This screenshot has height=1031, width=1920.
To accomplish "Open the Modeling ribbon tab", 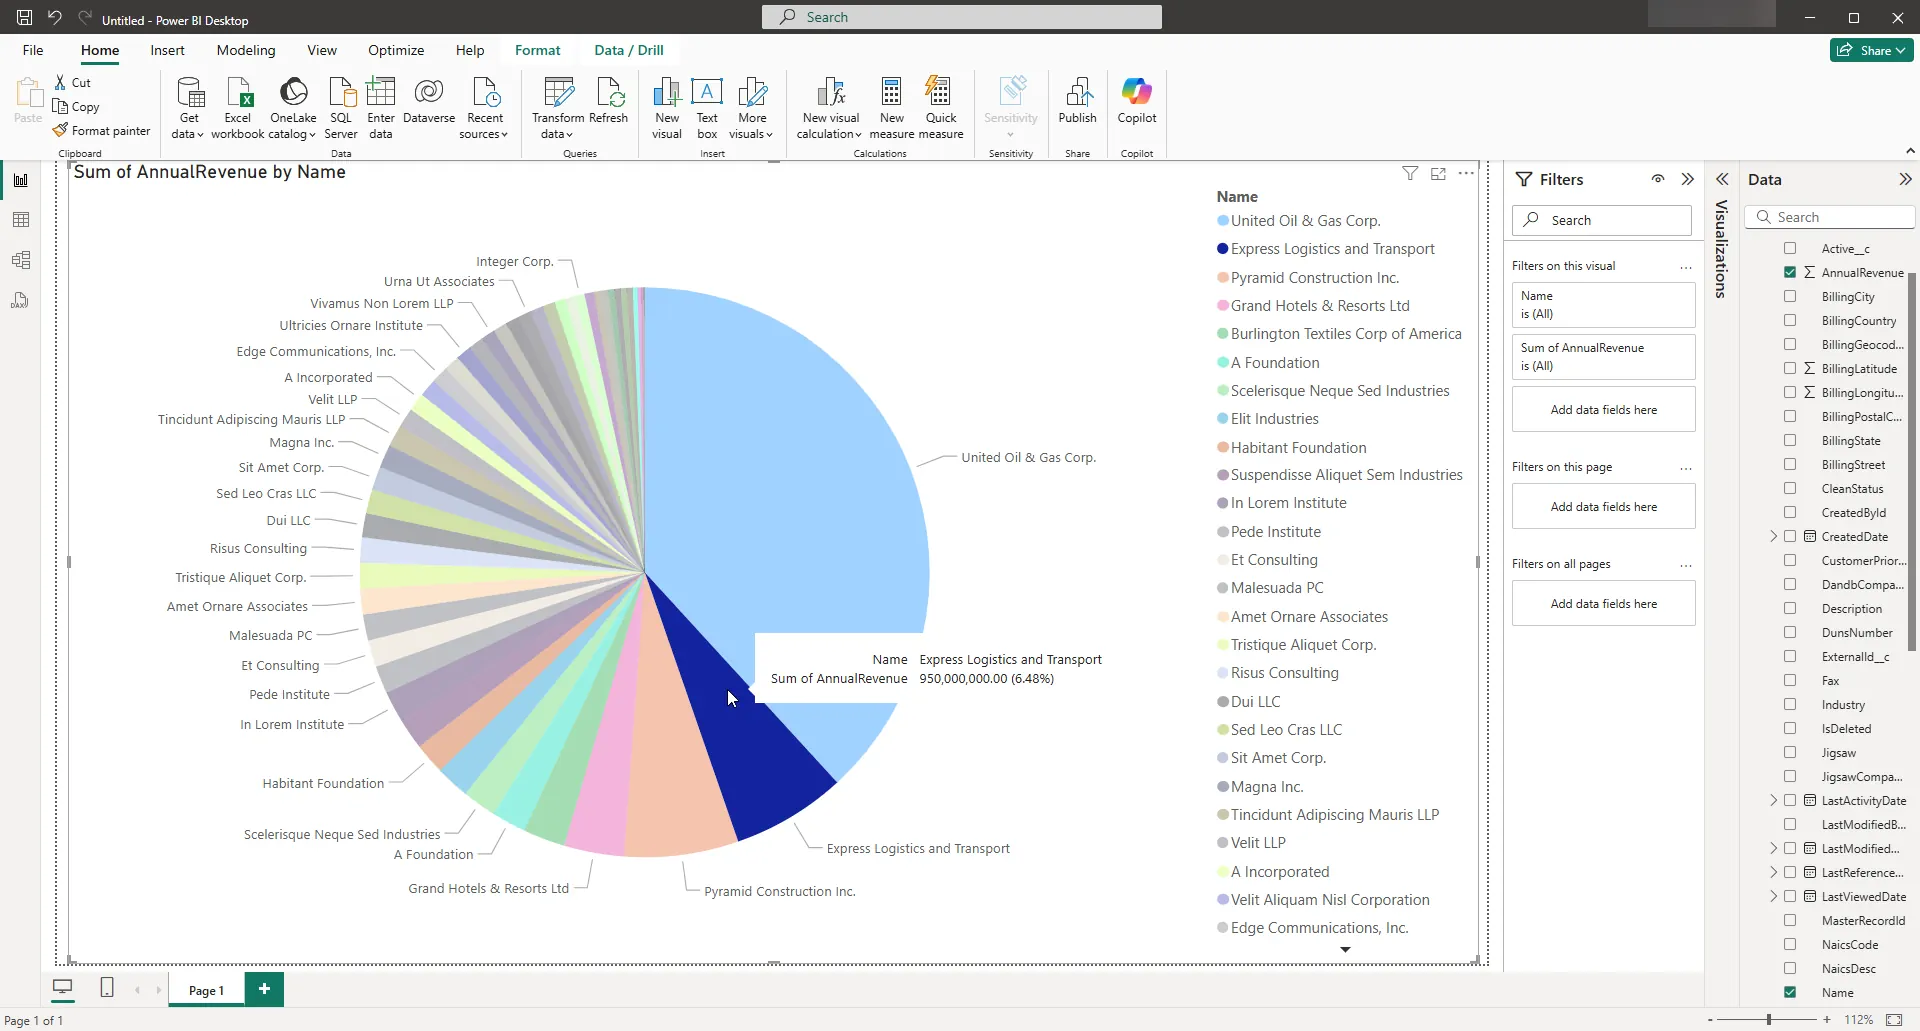I will tap(246, 50).
